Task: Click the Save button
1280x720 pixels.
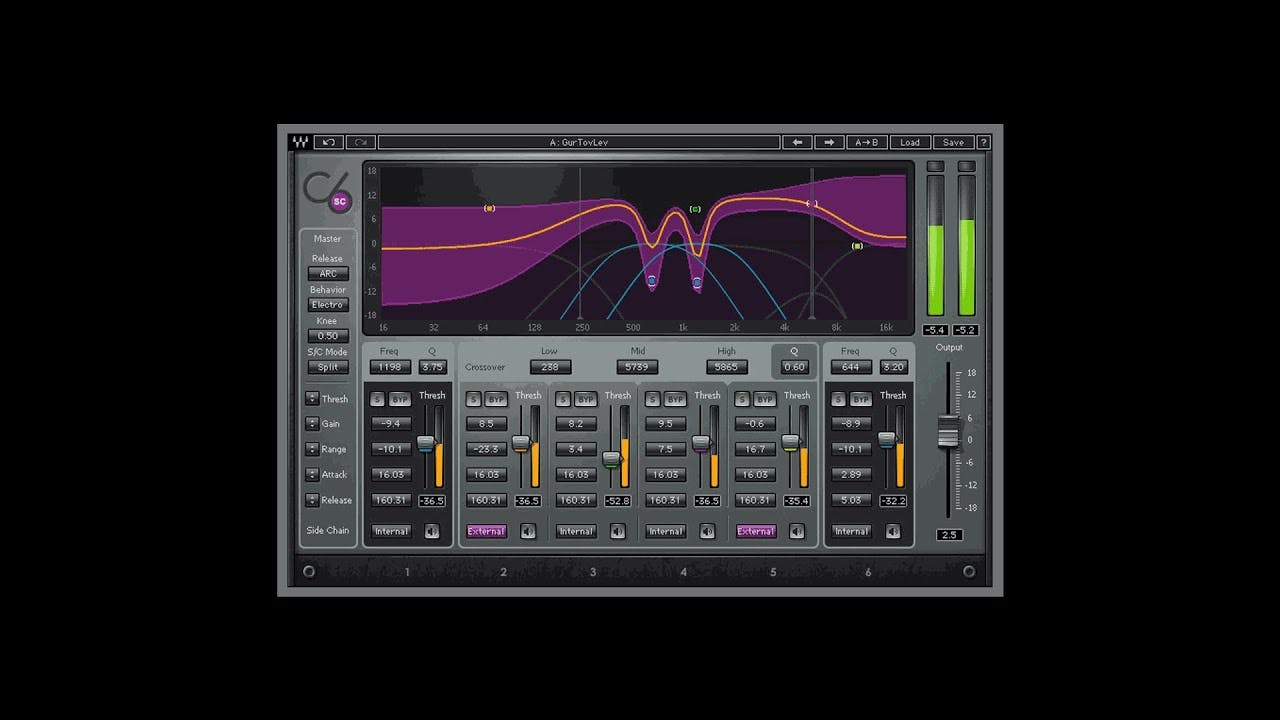Action: click(952, 142)
